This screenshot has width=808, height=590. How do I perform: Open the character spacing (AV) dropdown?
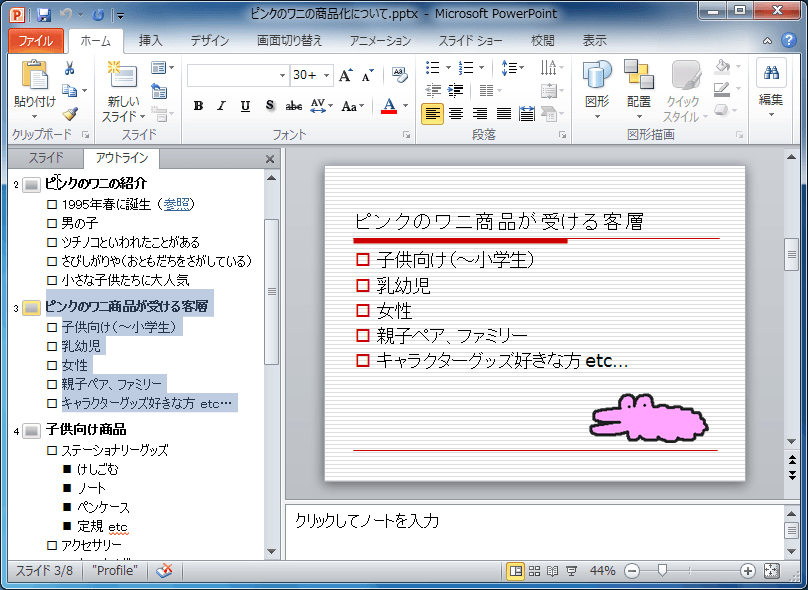point(322,106)
